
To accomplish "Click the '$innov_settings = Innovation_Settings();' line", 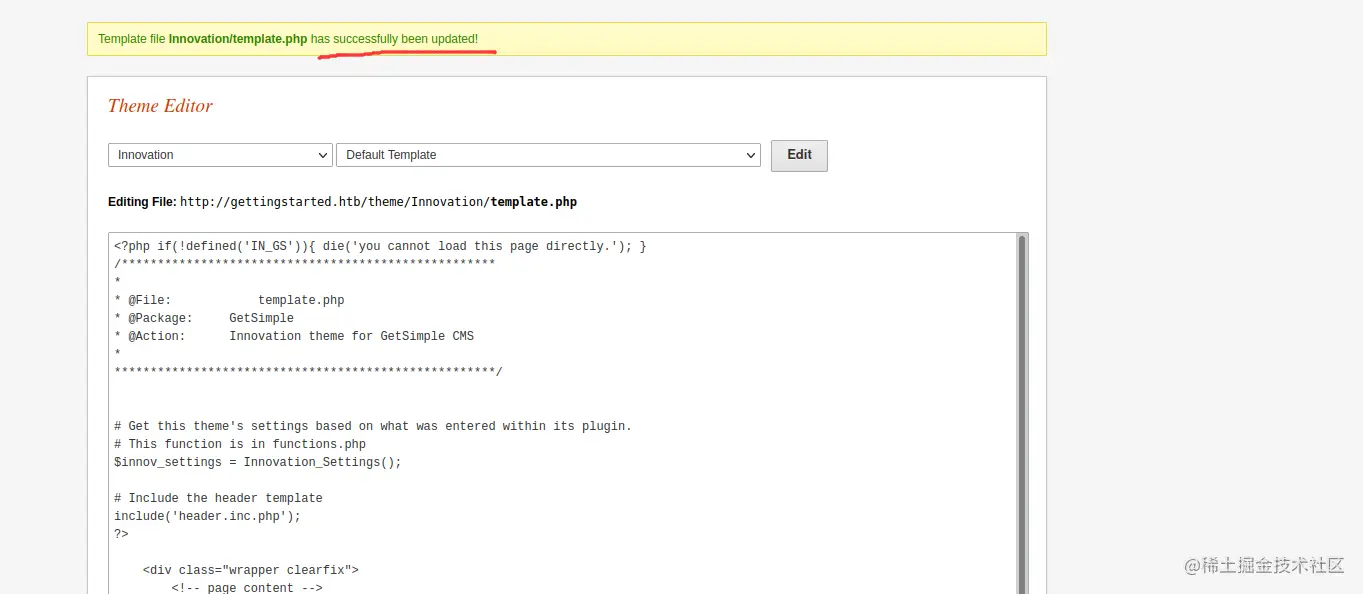I will click(258, 462).
